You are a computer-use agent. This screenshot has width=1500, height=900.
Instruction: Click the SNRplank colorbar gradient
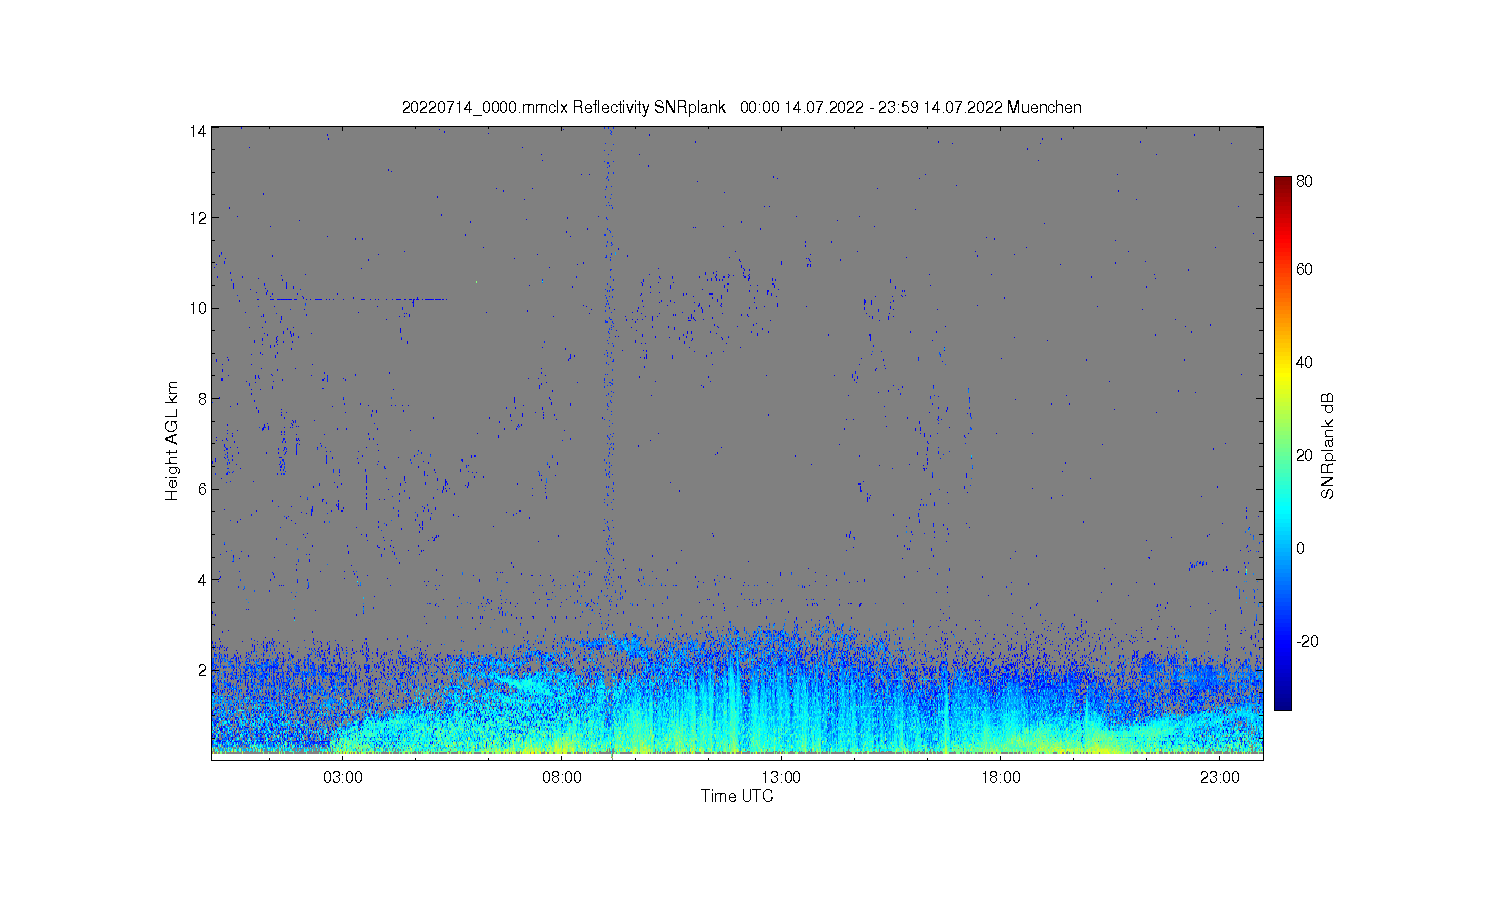point(1282,443)
